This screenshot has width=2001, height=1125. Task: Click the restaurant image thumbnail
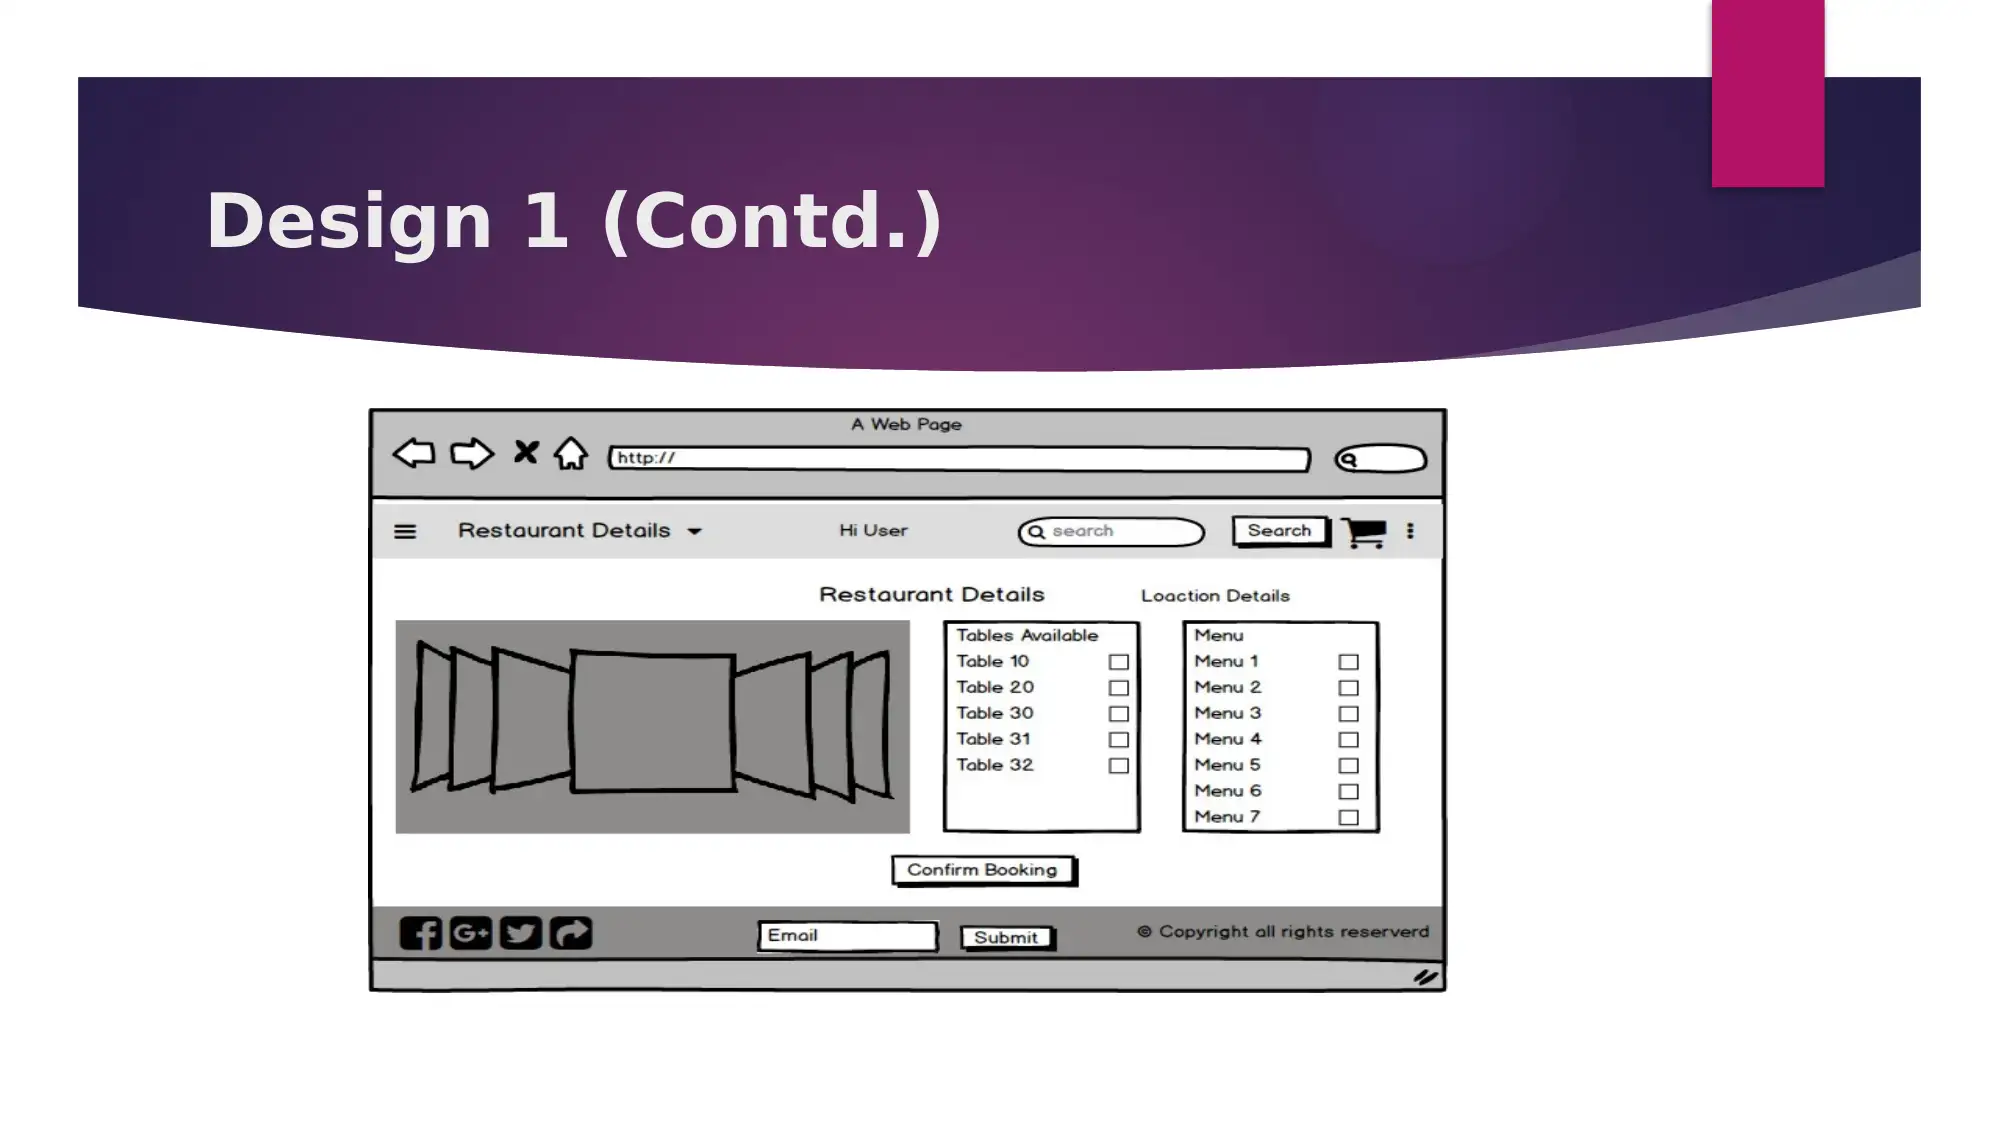[651, 723]
